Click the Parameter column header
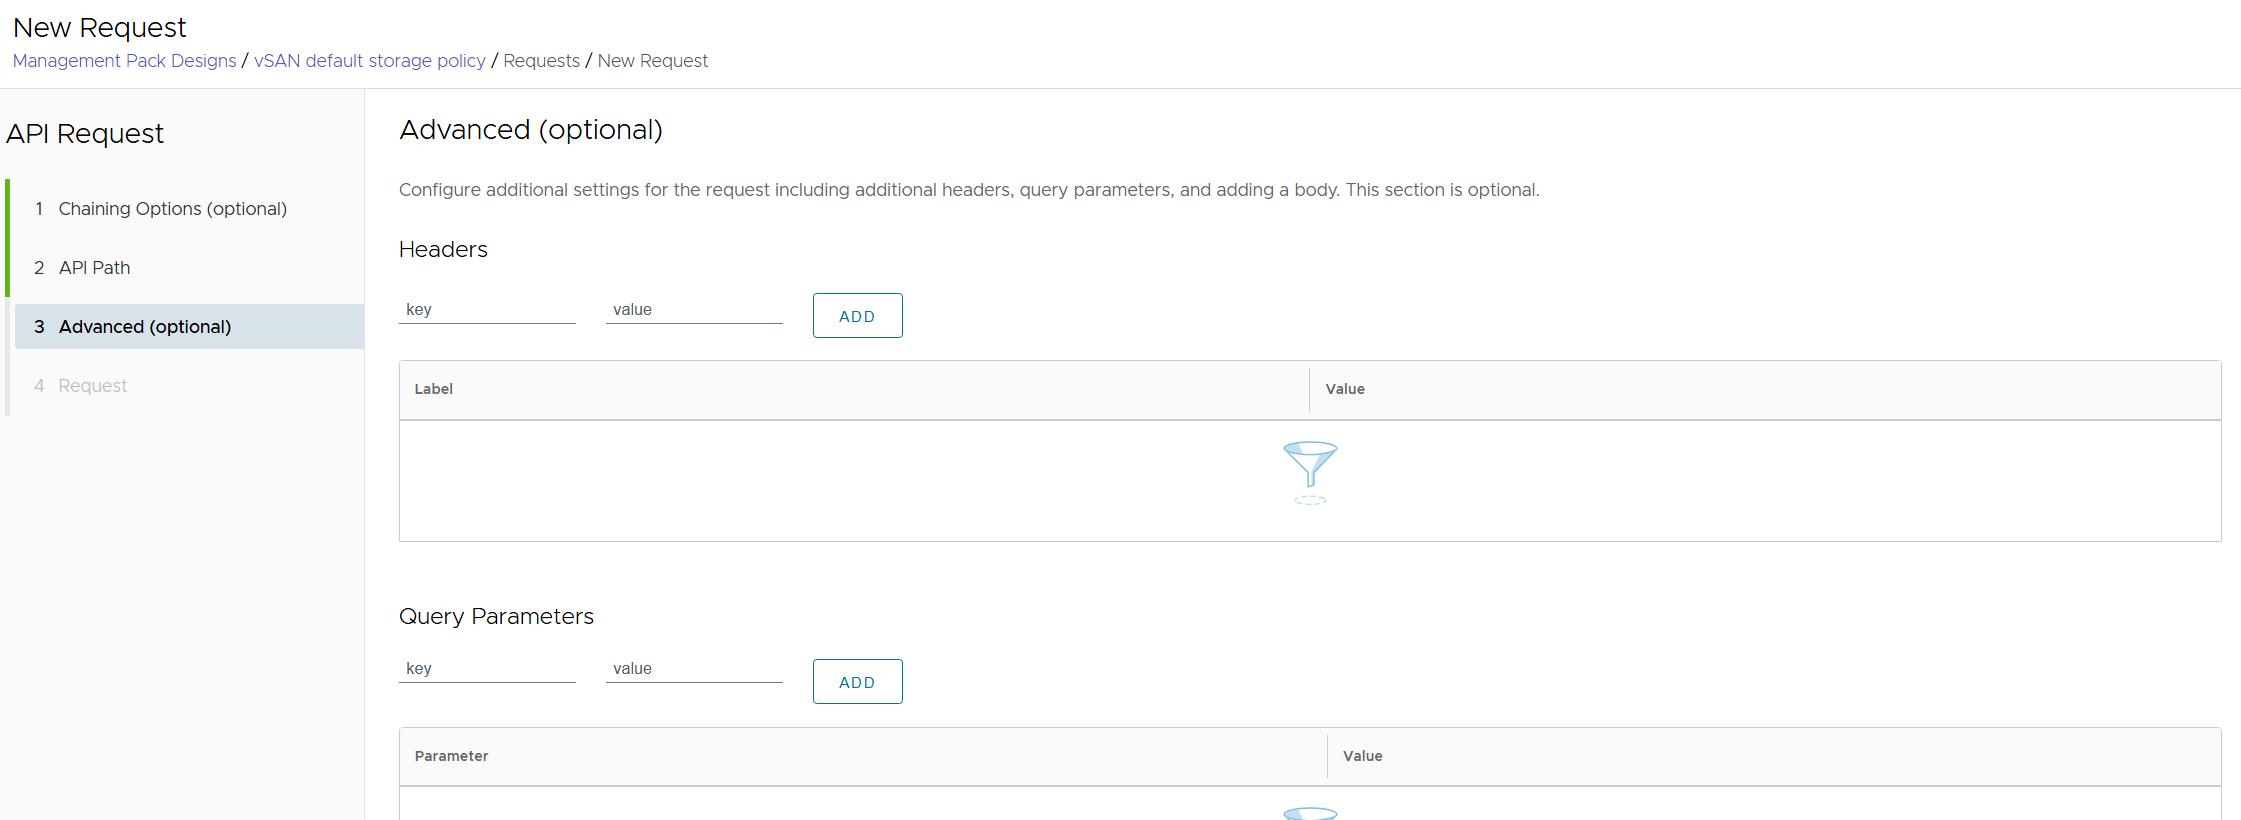The width and height of the screenshot is (2241, 820). (x=451, y=756)
